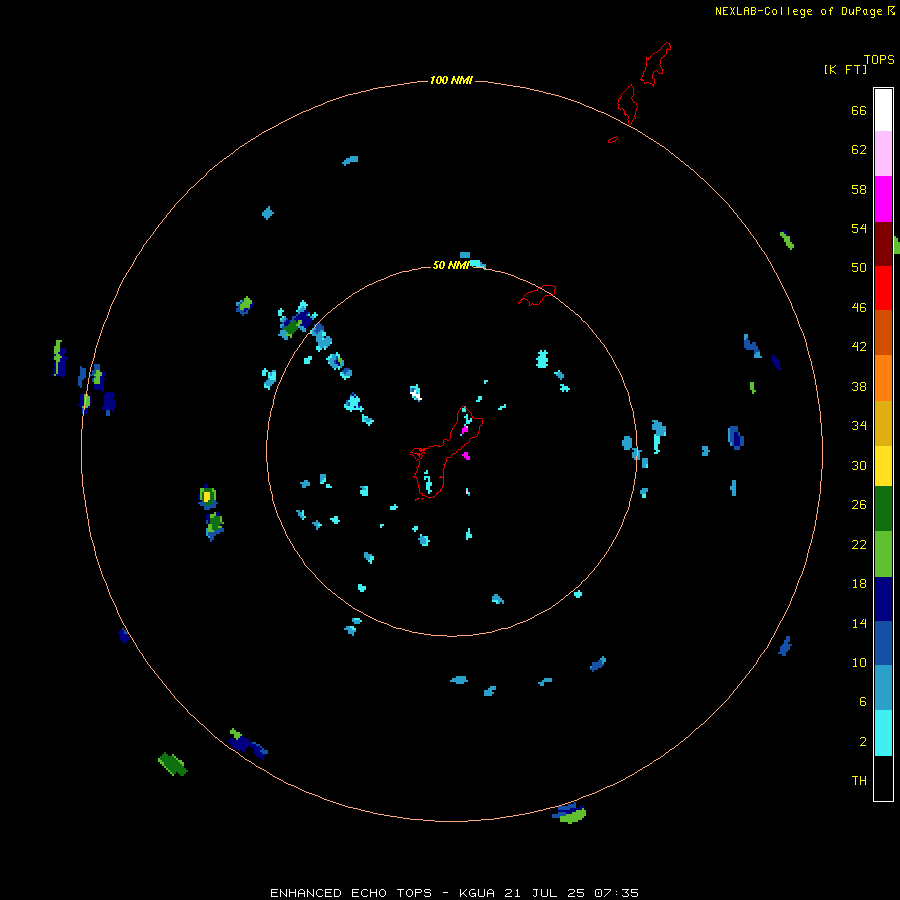Click the white-tipped echo northwest of Guam
Viewport: 900px width, 900px height.
pos(416,393)
